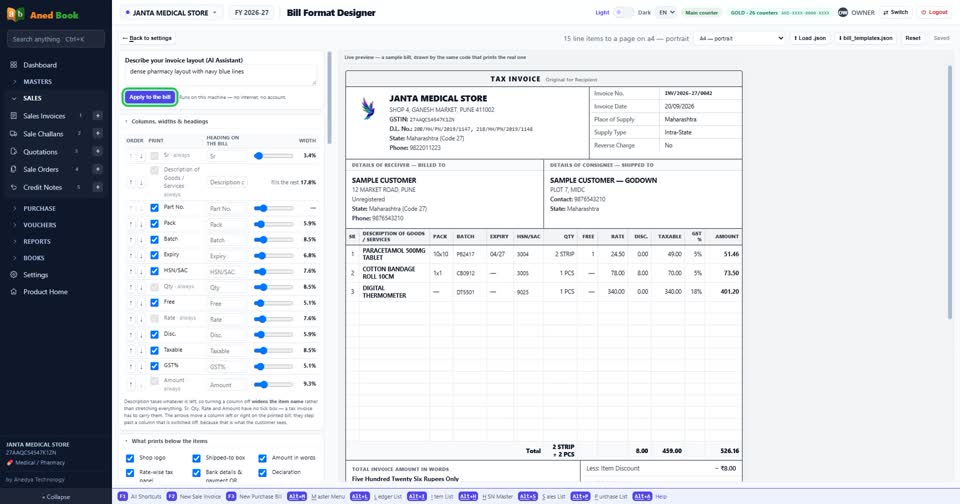Viewport: 960px width, 504px height.
Task: Click the Sale Challans truck icon
Action: click(13, 134)
